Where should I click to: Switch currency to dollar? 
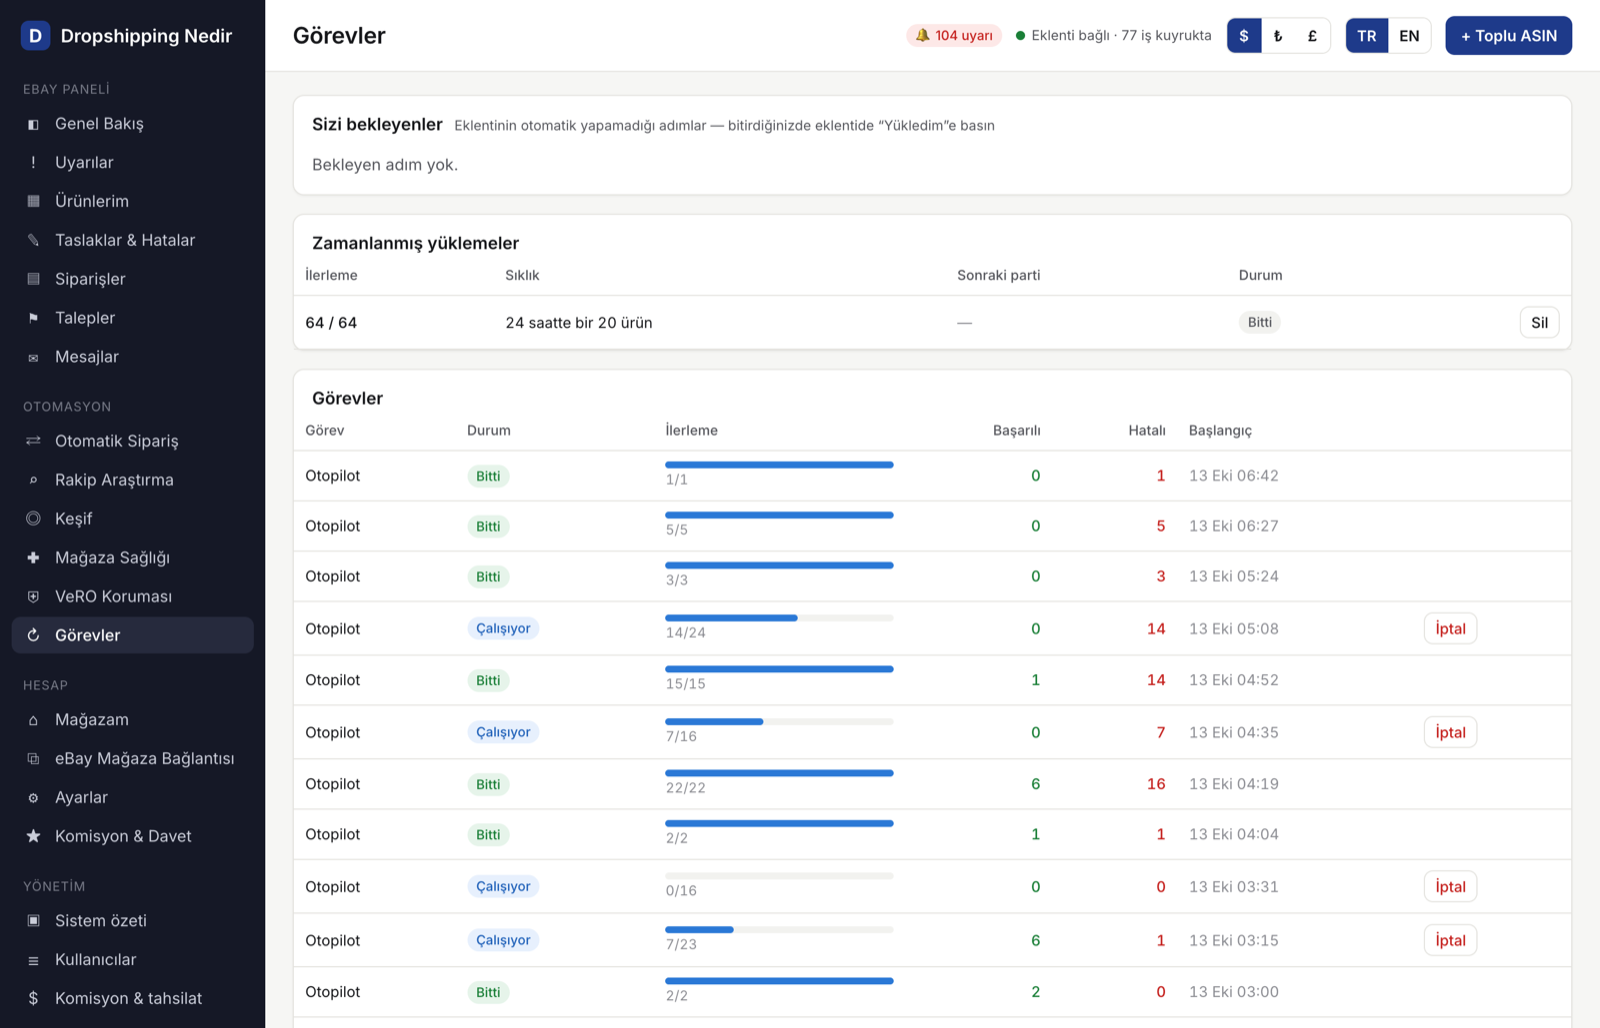(1244, 36)
